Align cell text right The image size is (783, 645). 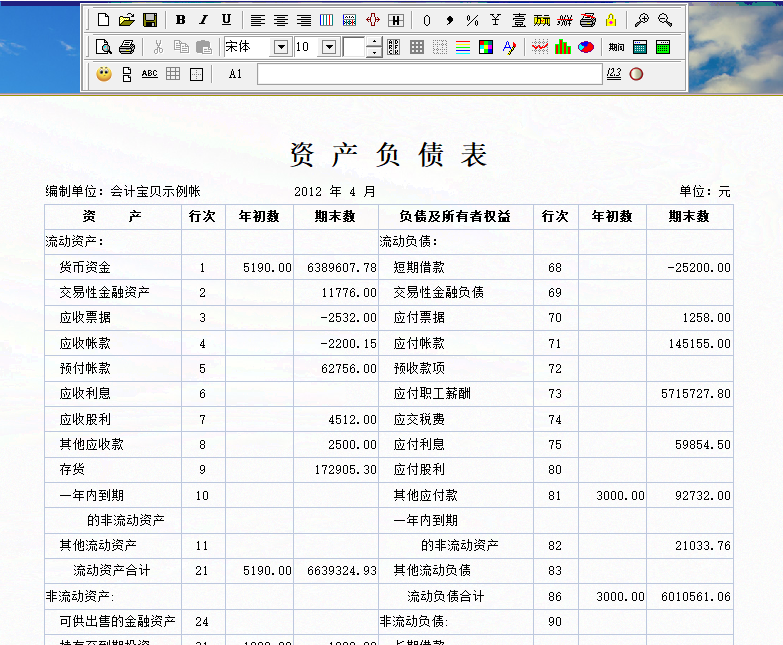[304, 20]
